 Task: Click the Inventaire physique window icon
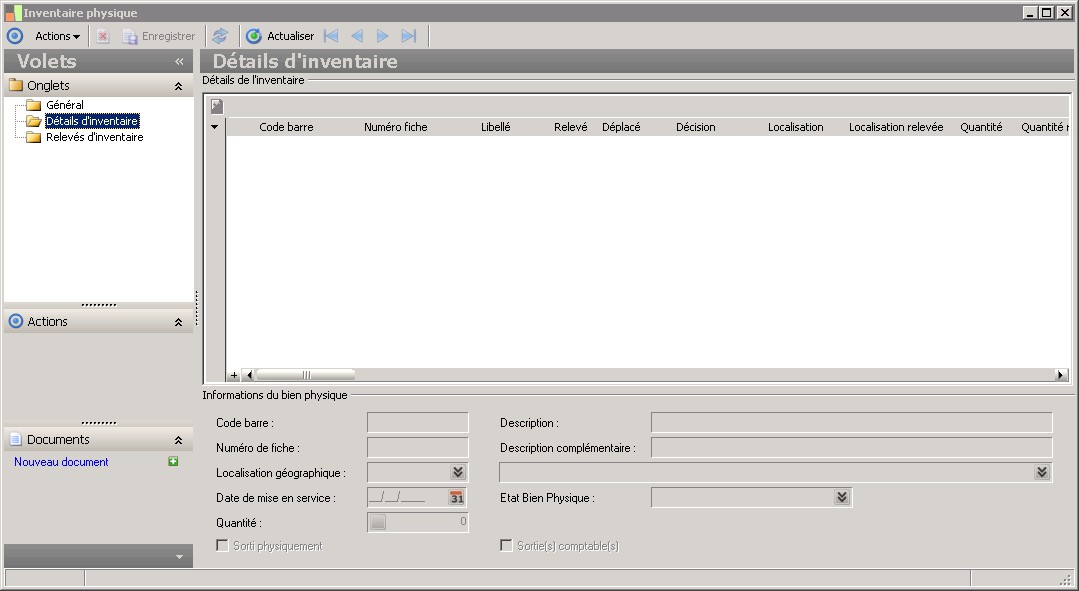tap(13, 12)
